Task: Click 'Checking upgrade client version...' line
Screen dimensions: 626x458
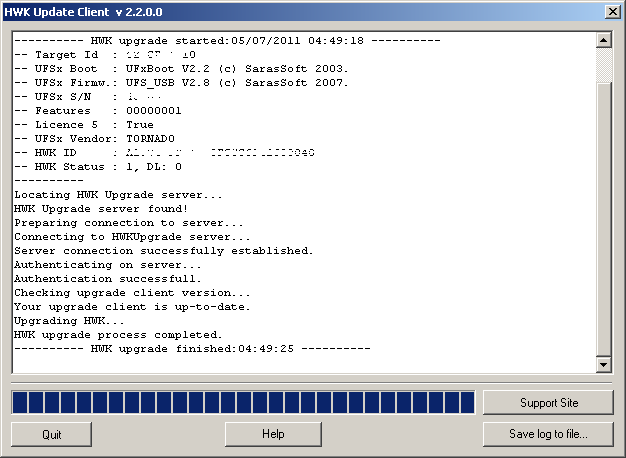Action: [x=132, y=293]
